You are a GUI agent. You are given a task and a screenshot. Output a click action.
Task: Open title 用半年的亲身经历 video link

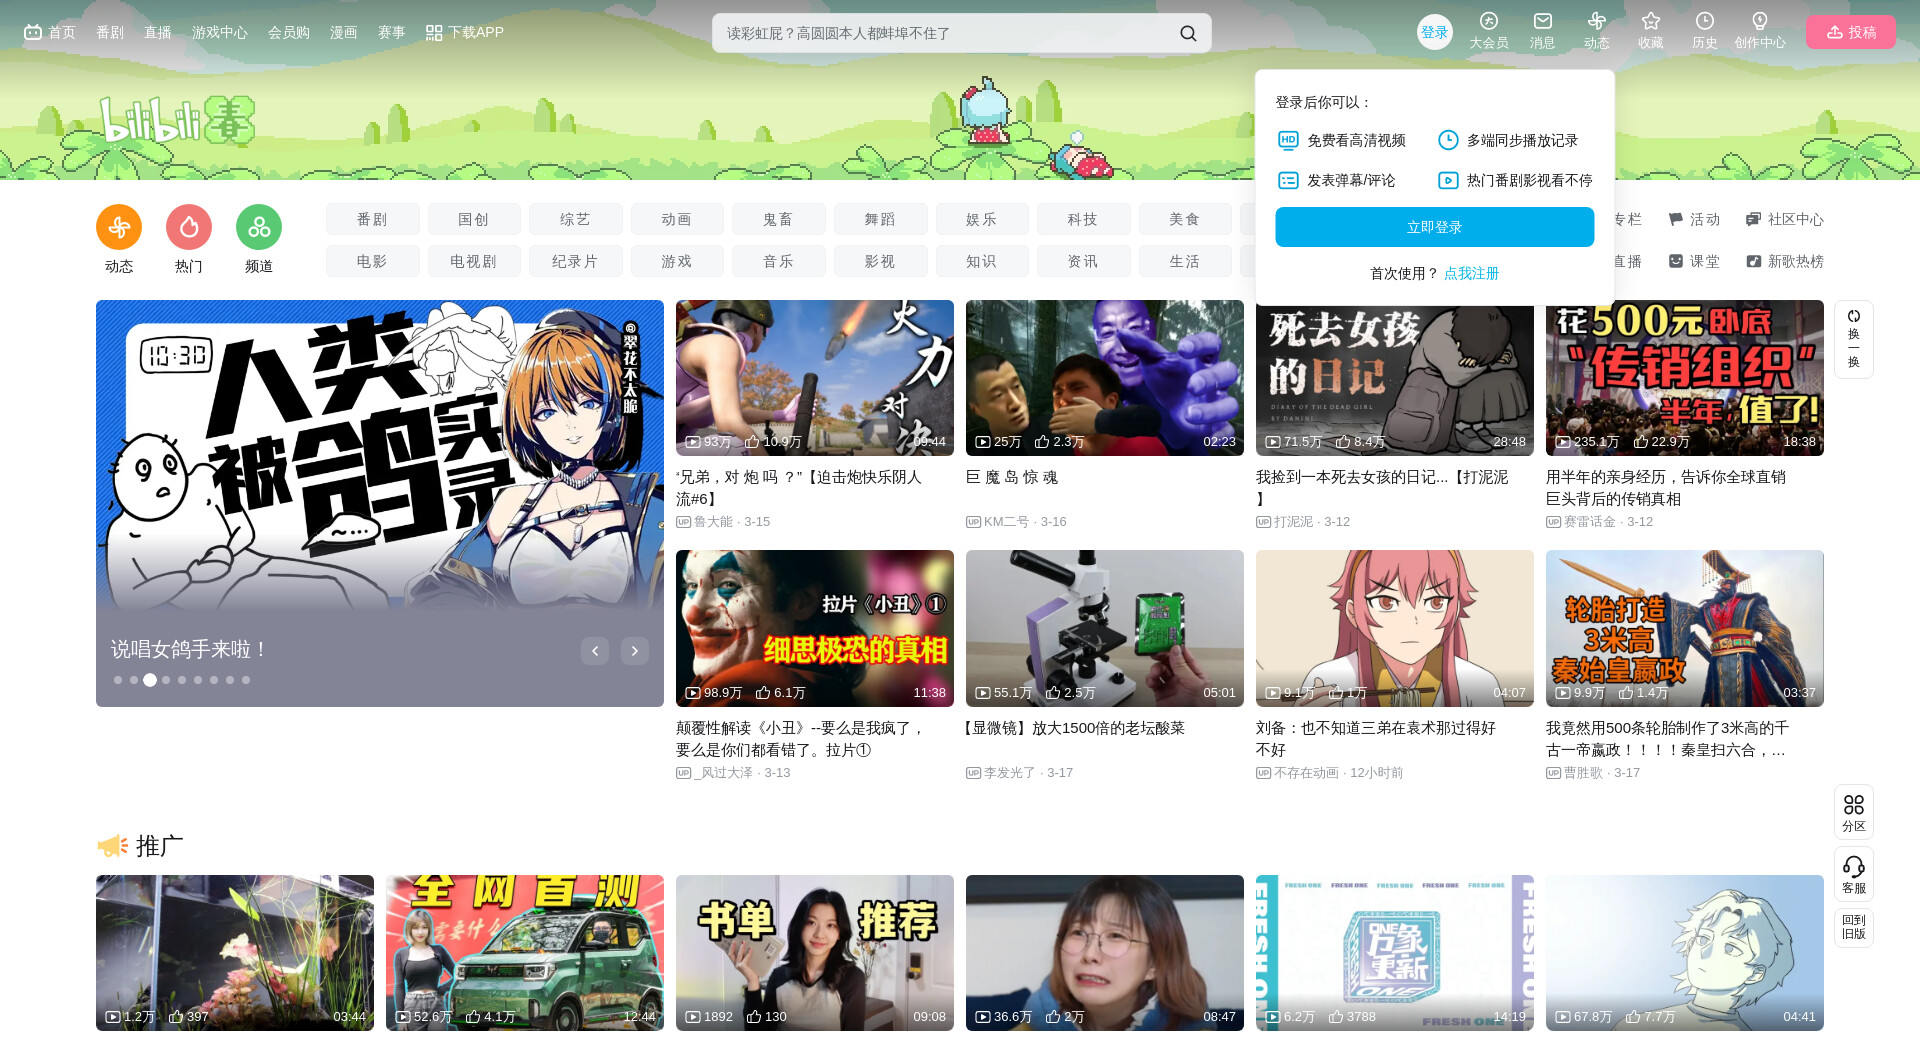coord(1666,488)
